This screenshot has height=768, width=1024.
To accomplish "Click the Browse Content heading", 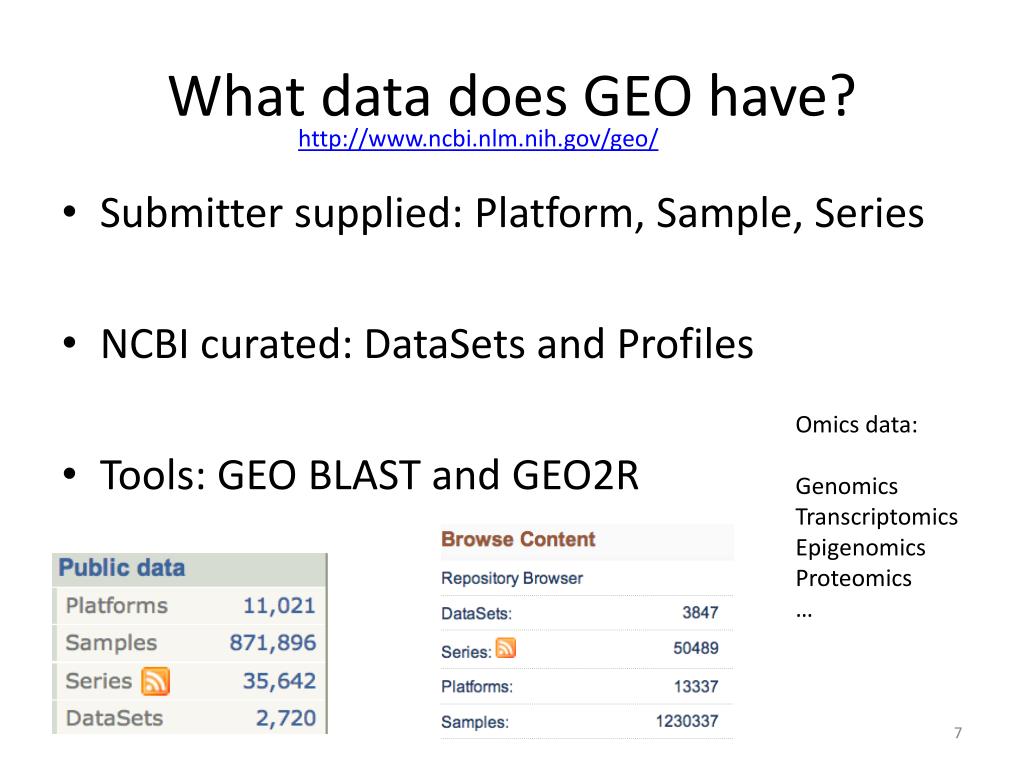I will coord(518,539).
